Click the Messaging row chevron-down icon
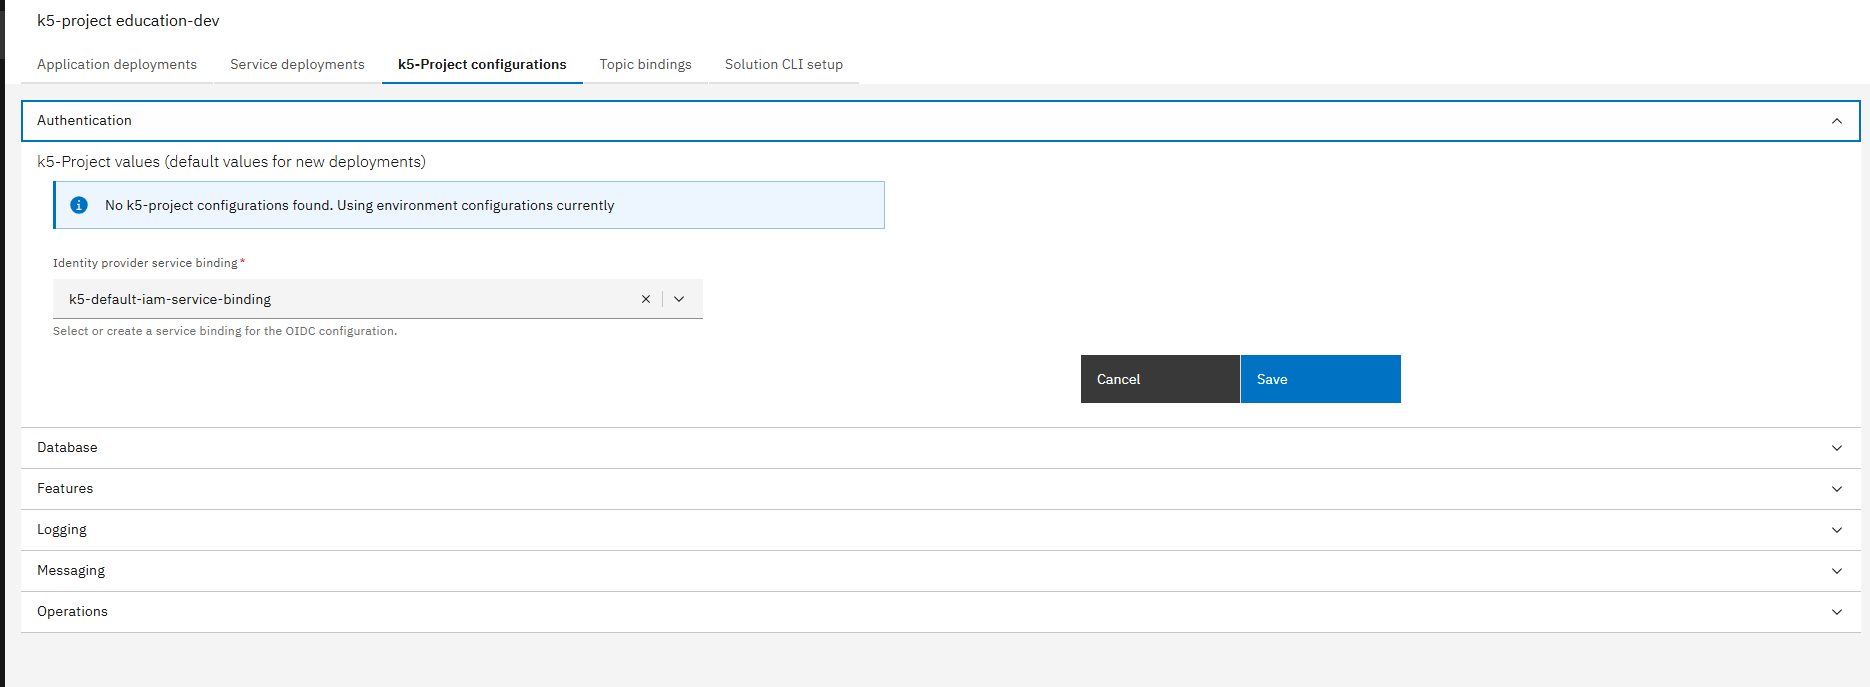The height and width of the screenshot is (687, 1870). pyautogui.click(x=1836, y=571)
